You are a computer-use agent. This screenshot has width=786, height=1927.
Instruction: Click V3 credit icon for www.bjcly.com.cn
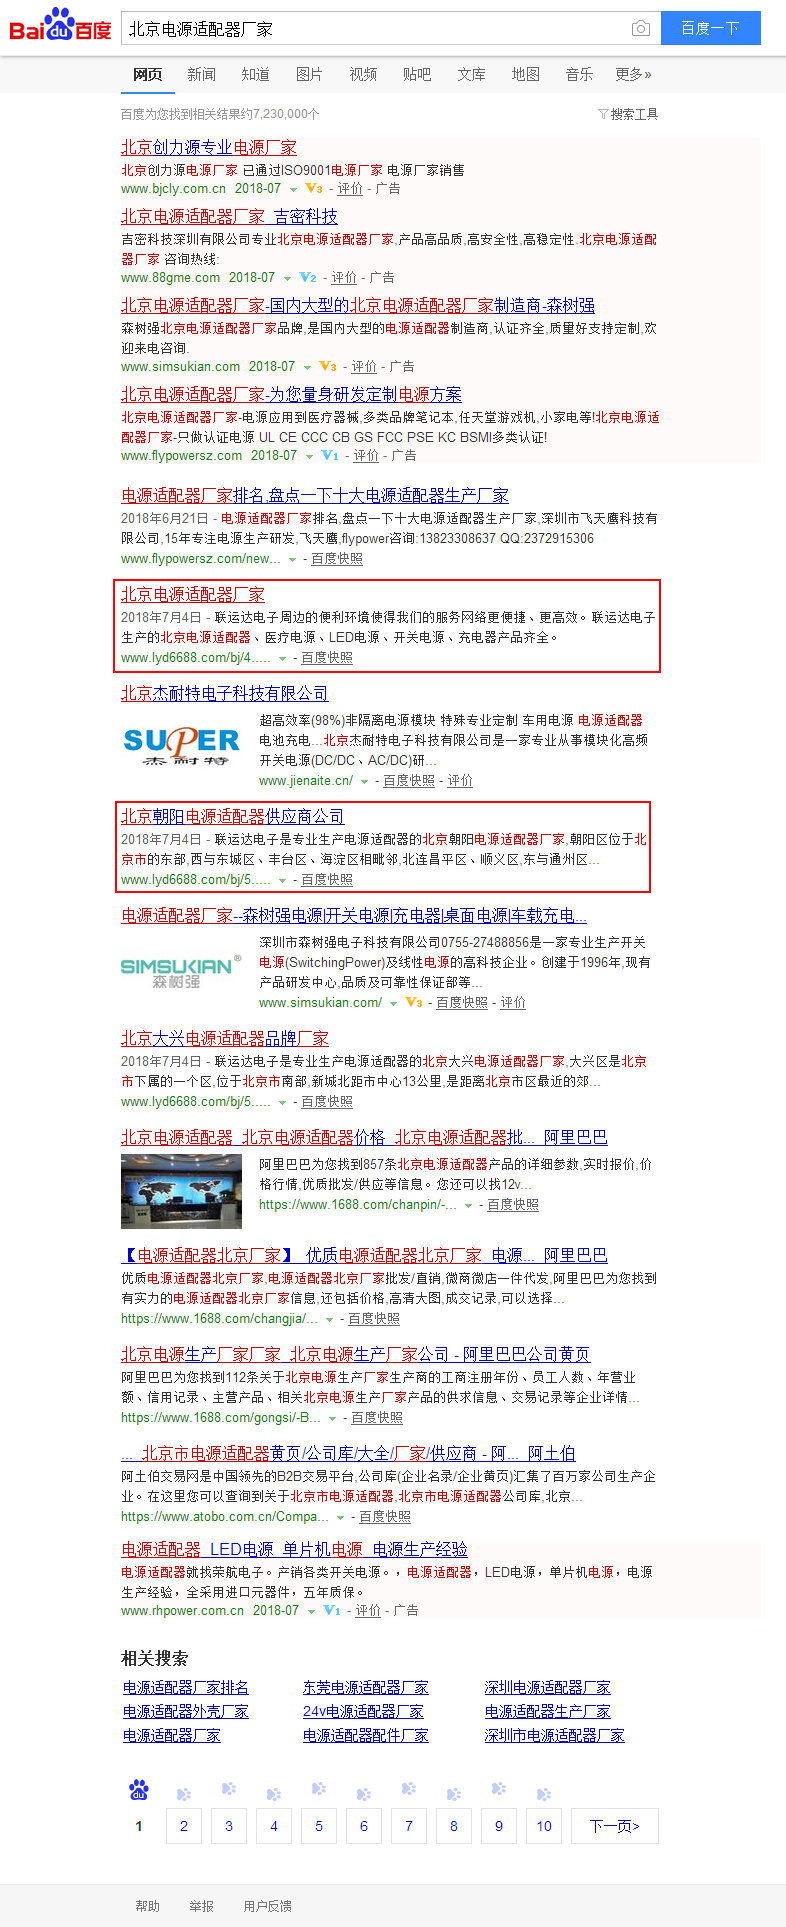[314, 188]
